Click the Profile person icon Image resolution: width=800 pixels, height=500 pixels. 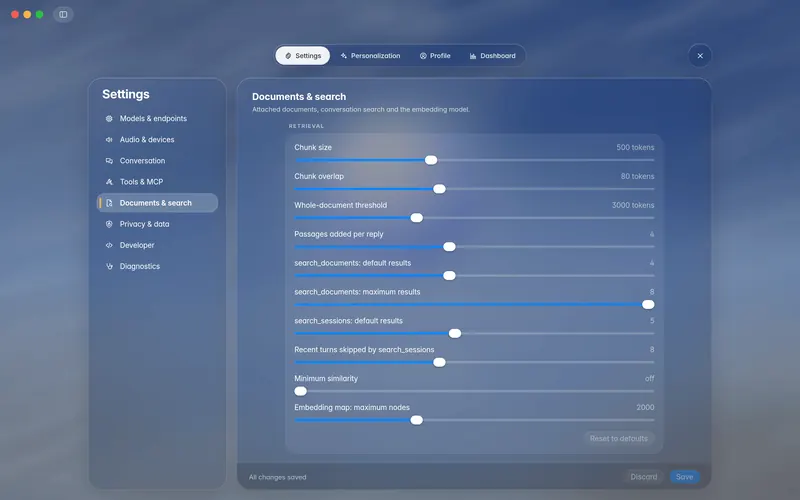point(423,56)
